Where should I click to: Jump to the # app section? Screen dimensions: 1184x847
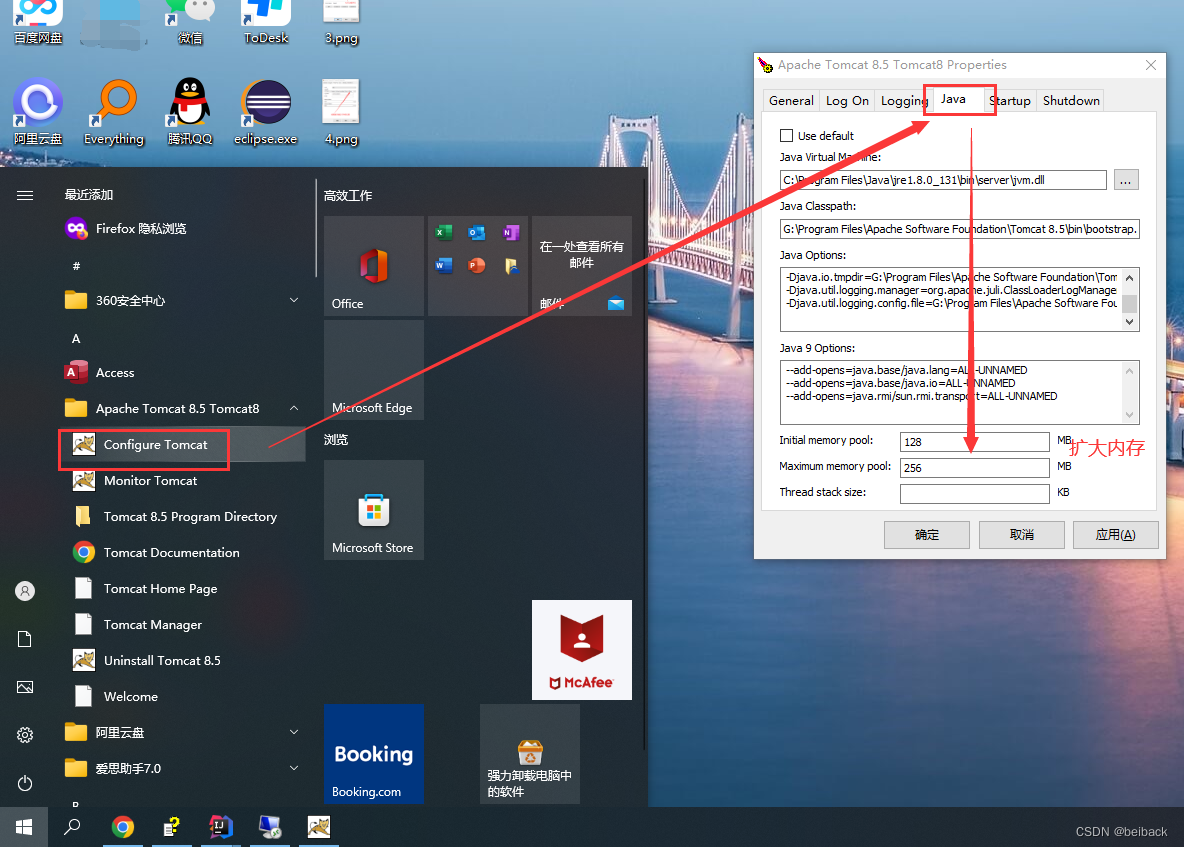coord(76,266)
